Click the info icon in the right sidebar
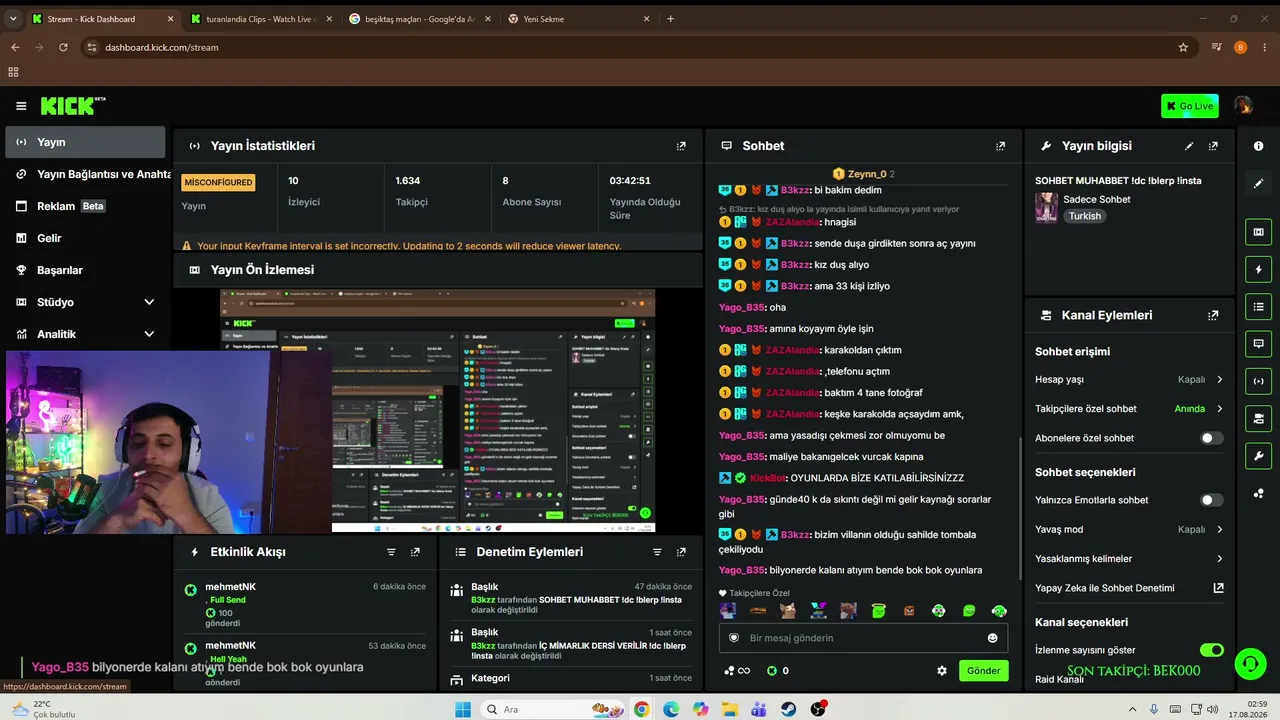This screenshot has width=1280, height=720. coord(1258,146)
